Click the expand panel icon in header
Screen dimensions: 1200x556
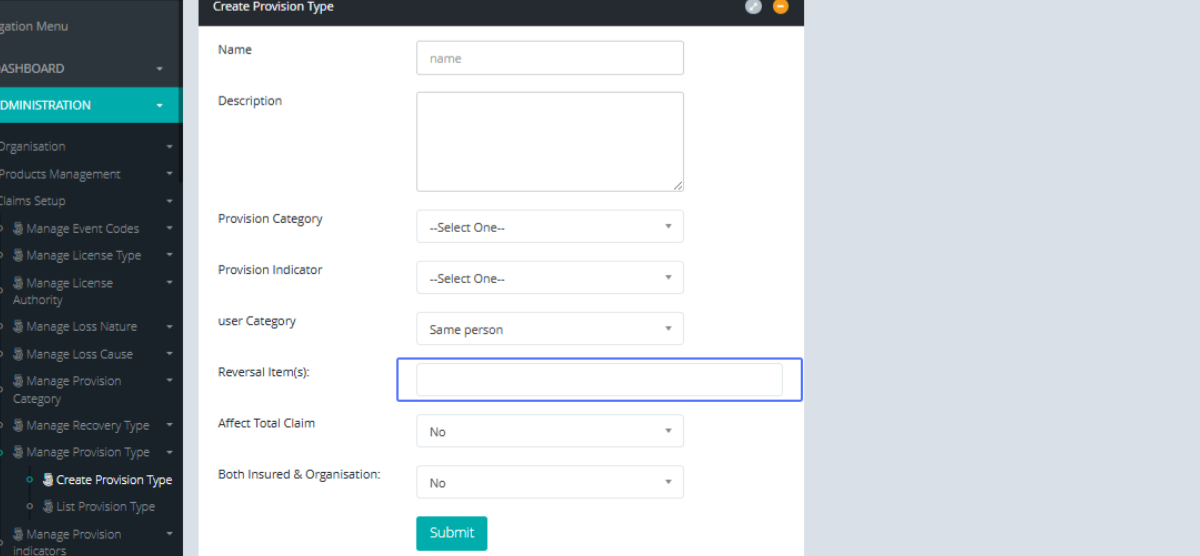pos(753,6)
